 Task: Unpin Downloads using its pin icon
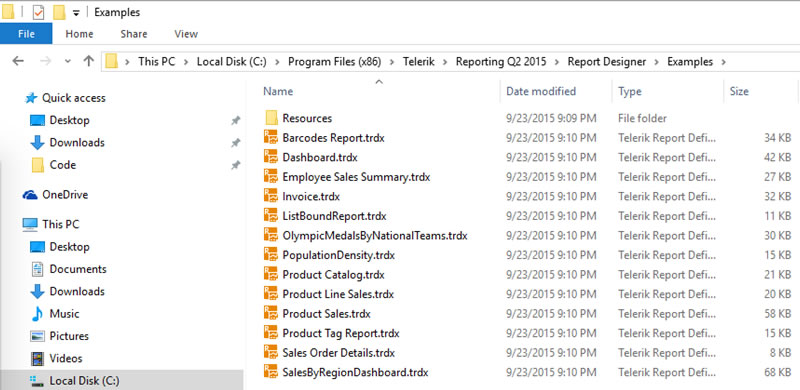235,143
